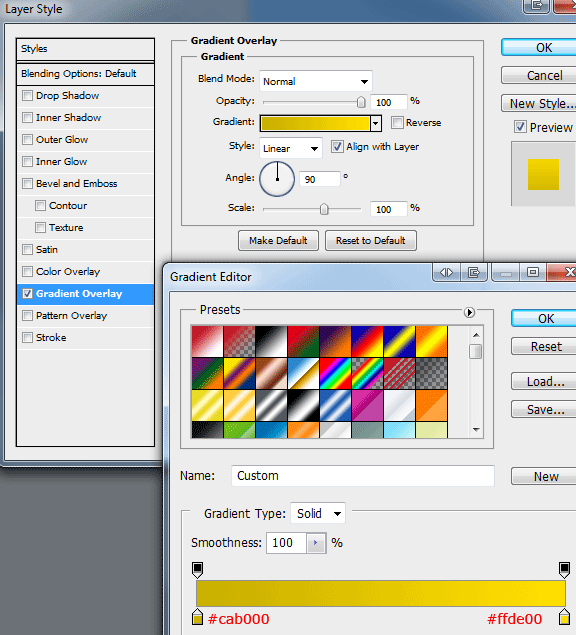Choose the blue-yellow-blue gradient preset
Image resolution: width=576 pixels, height=635 pixels.
coord(399,341)
